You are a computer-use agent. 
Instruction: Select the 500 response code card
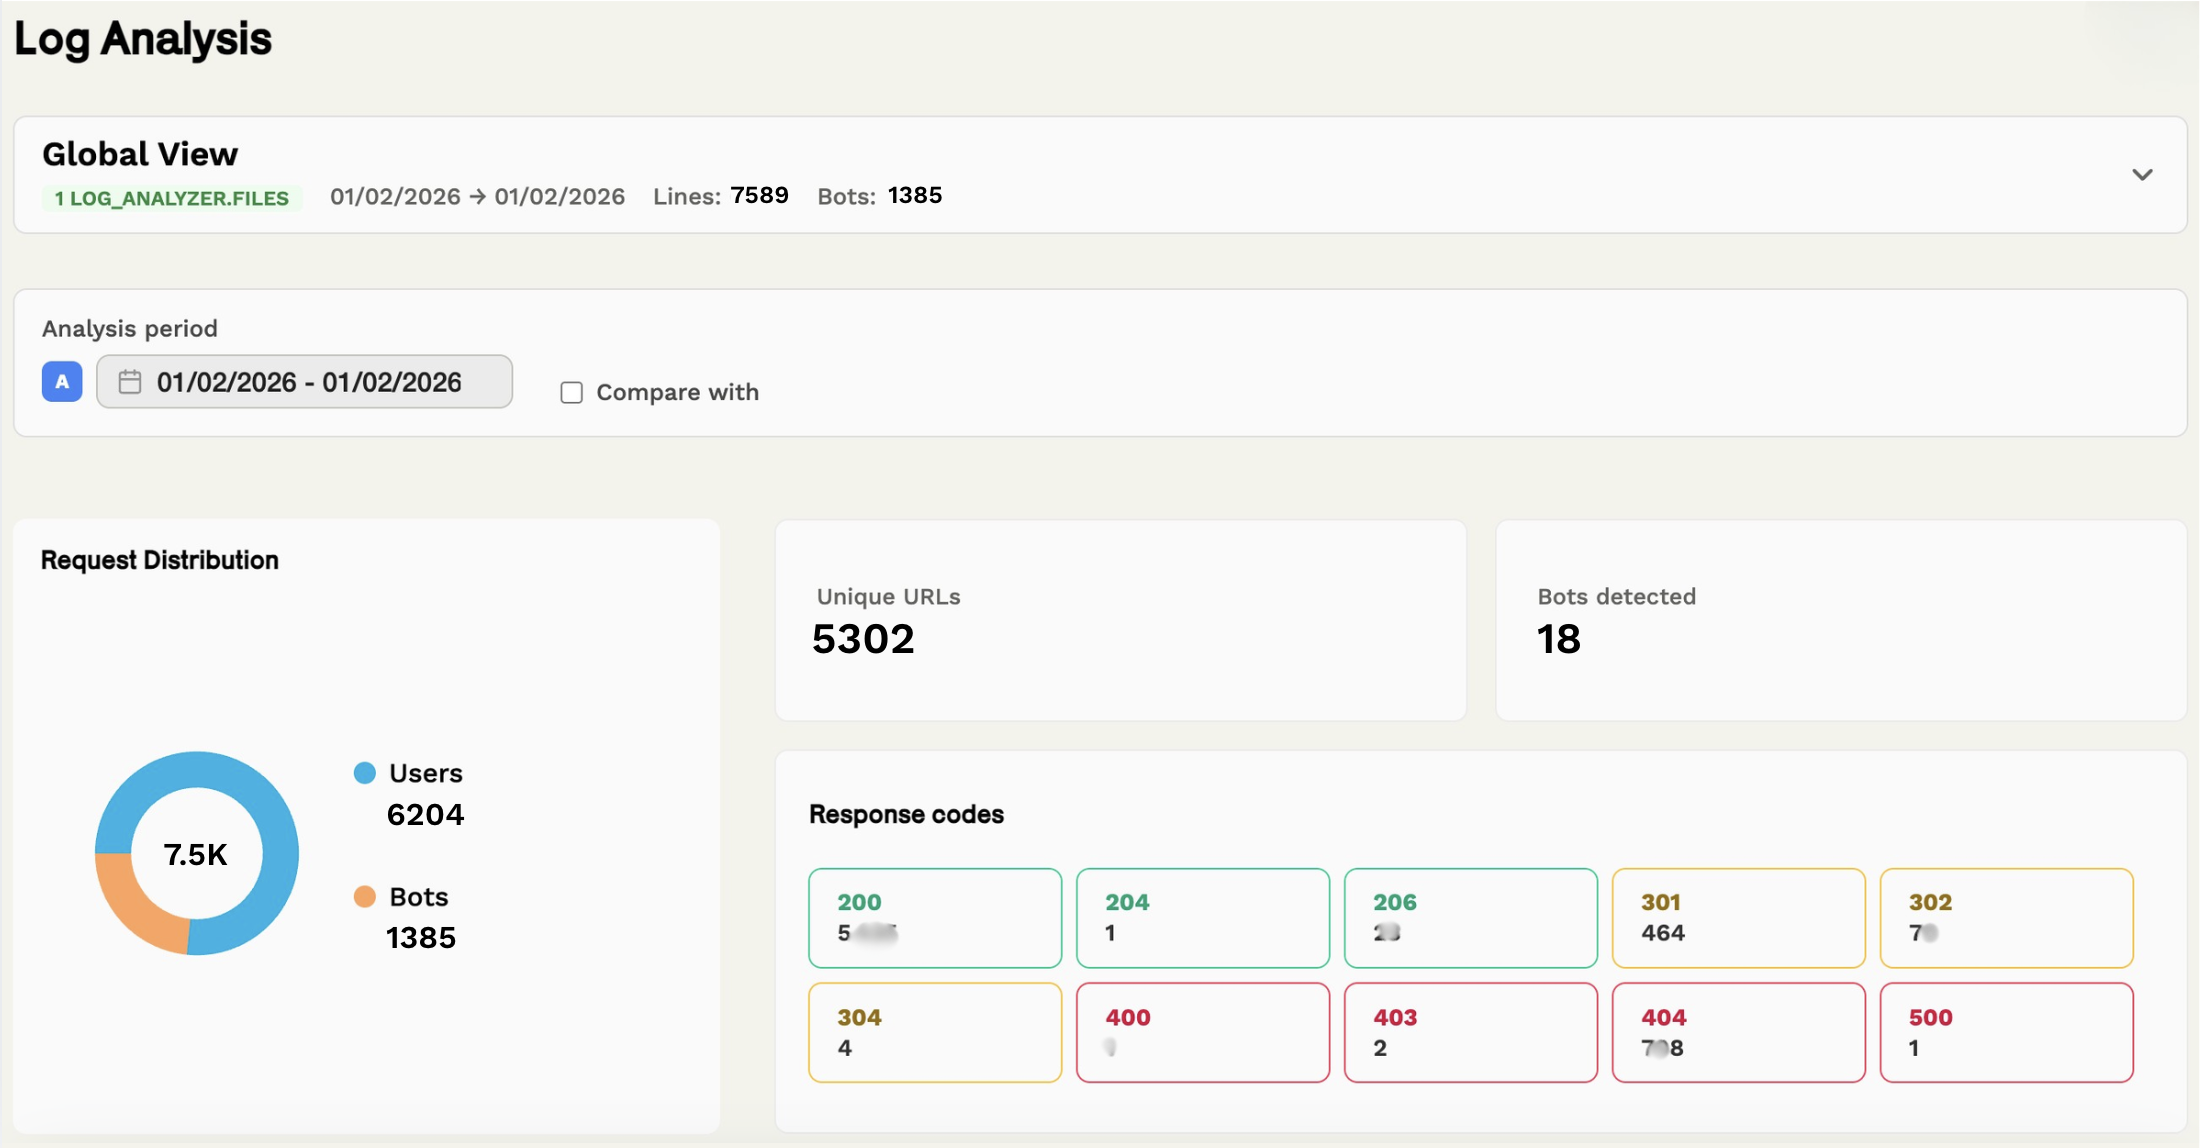coord(2006,1032)
